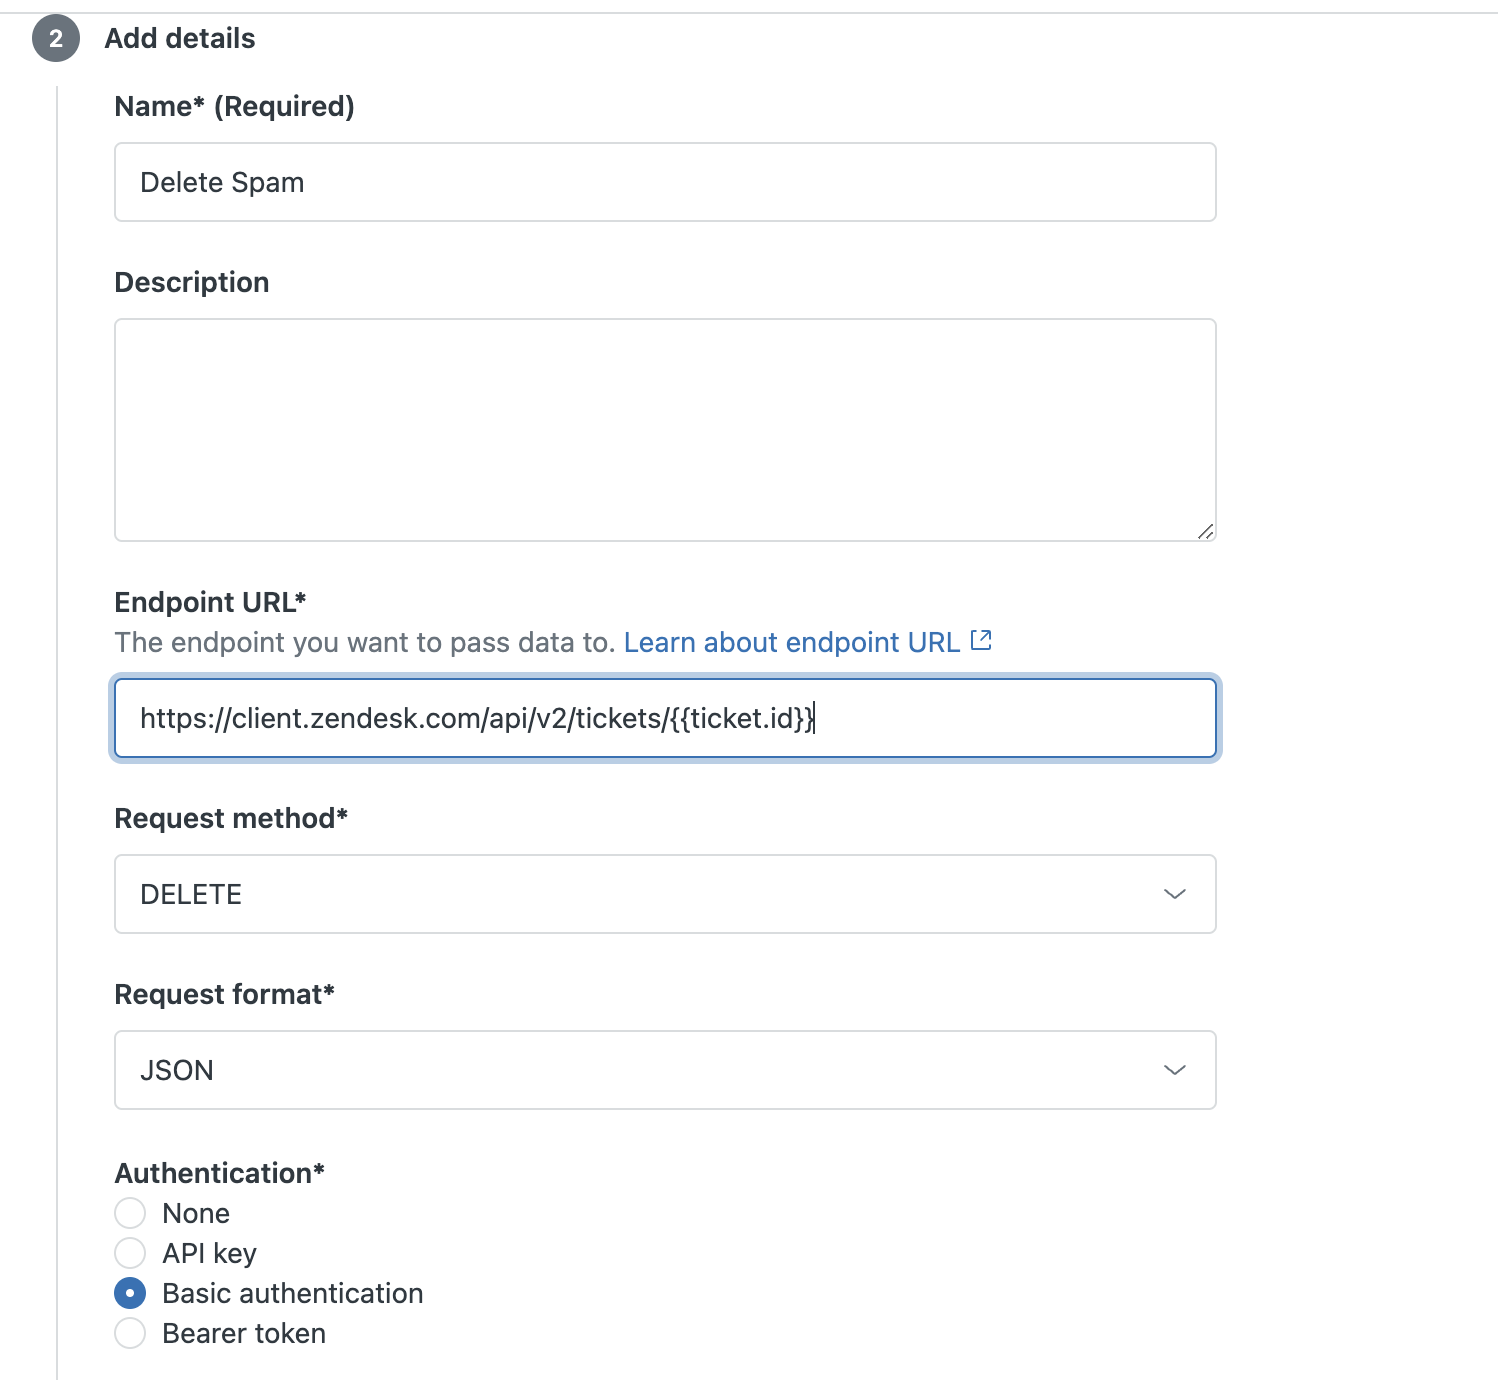
Task: Select the API key authentication option
Action: pos(130,1253)
